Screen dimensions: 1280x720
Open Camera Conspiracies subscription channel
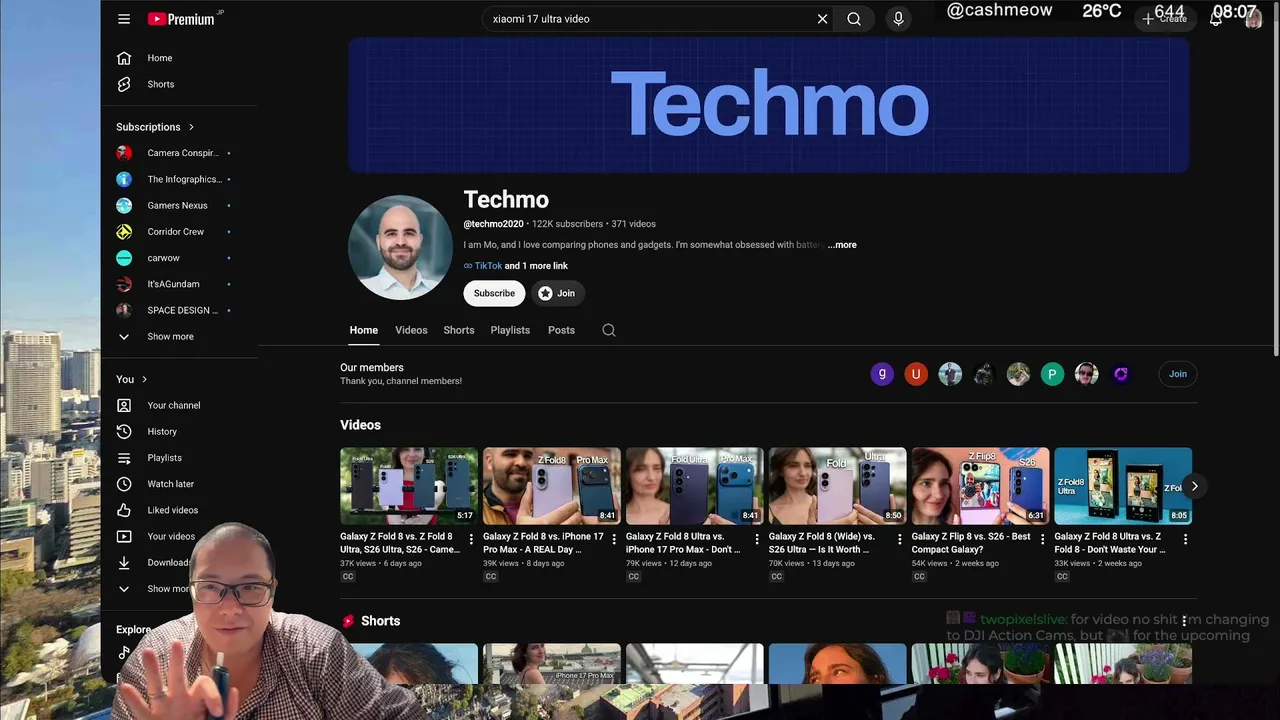[x=180, y=153]
